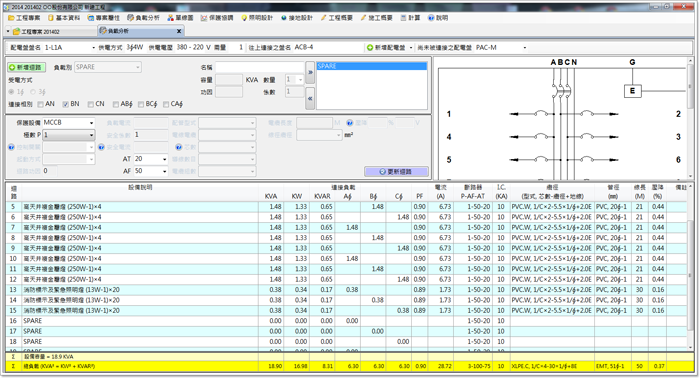The image size is (700, 378).
Task: Click the 保護協調 chart icon
Action: tap(204, 18)
